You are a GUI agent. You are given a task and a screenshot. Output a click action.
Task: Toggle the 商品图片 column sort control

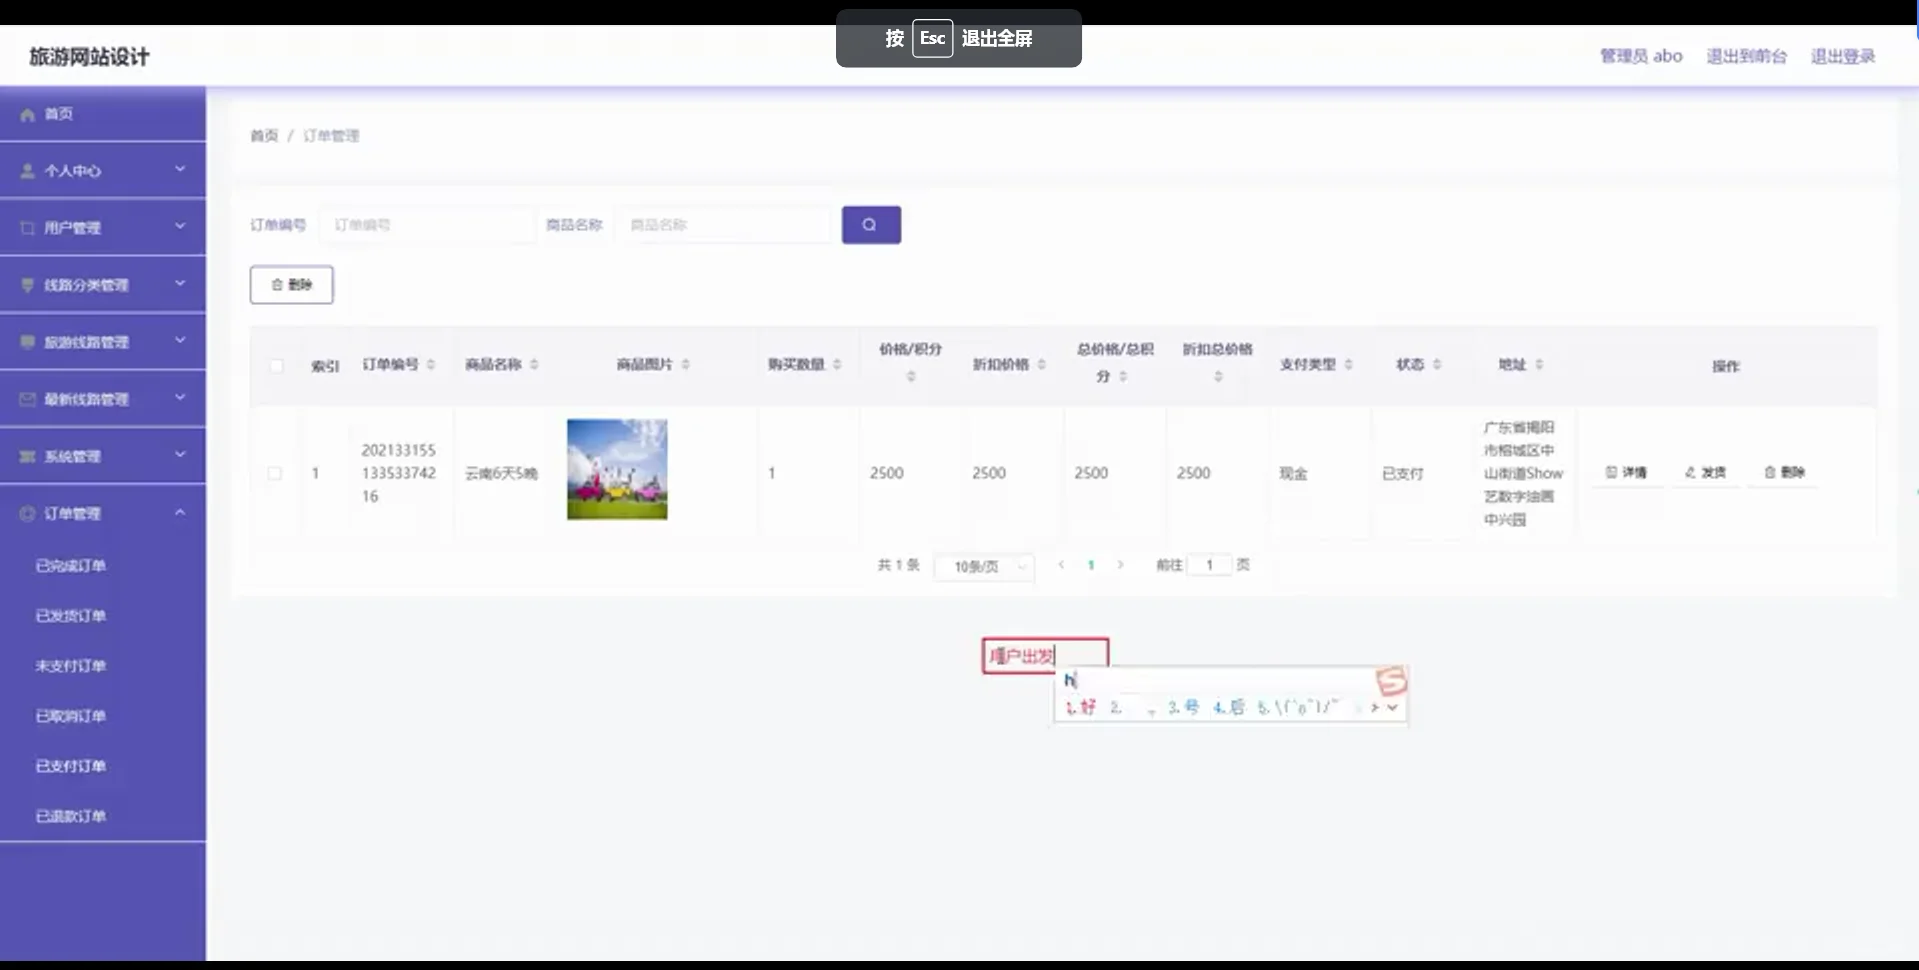click(687, 364)
